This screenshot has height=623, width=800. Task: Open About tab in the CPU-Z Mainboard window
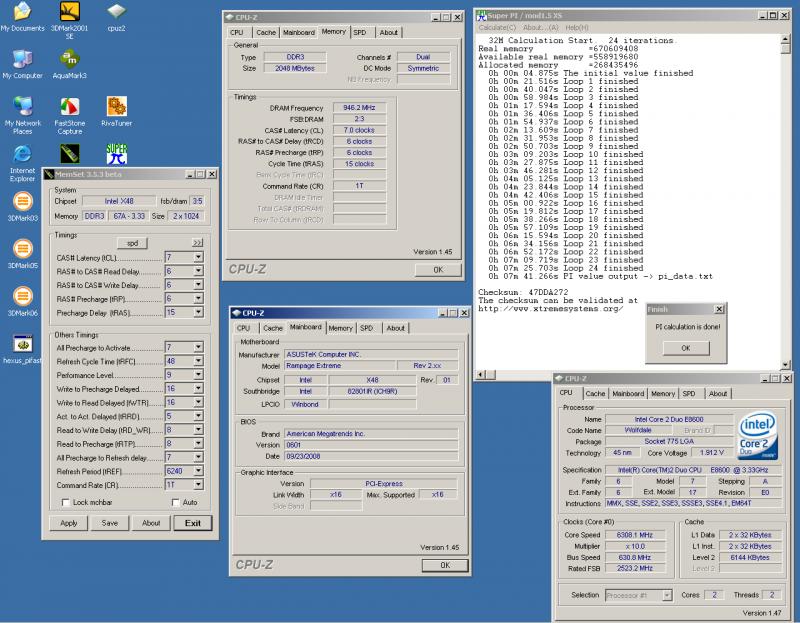[395, 328]
